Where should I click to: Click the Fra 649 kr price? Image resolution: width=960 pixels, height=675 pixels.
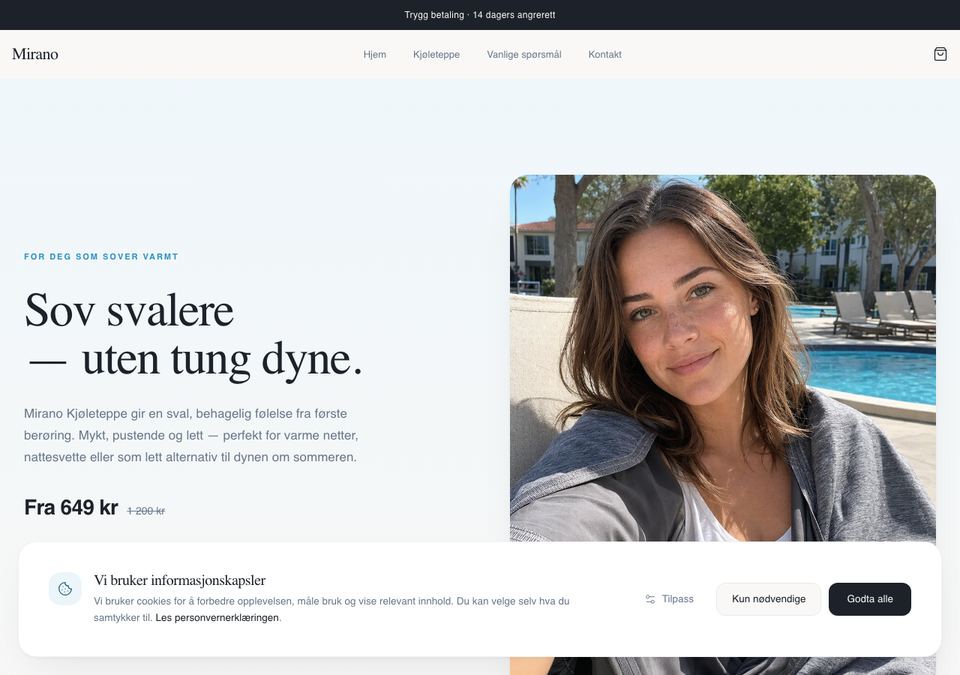pos(71,508)
